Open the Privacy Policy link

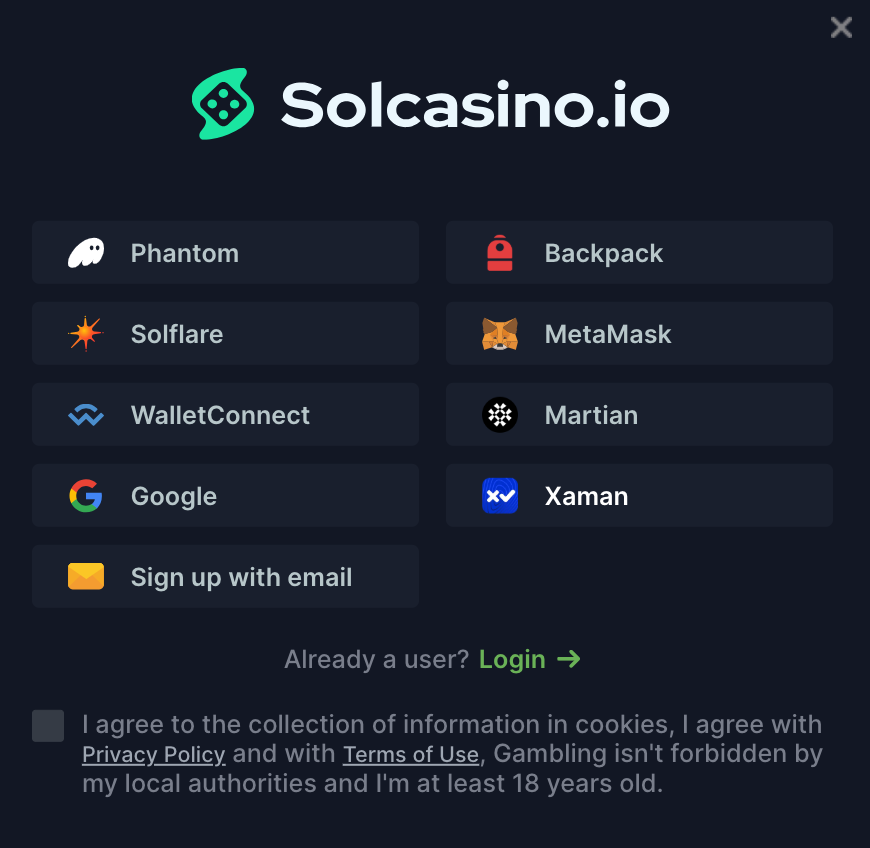click(x=154, y=754)
